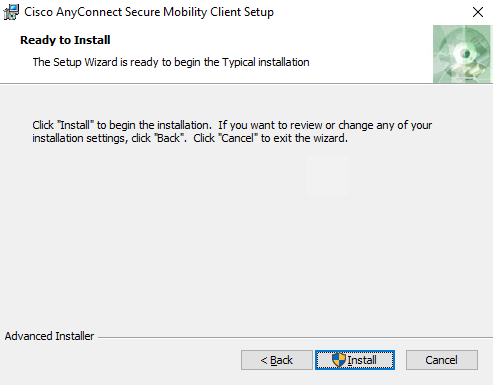This screenshot has width=493, height=385.
Task: Click the Setup word in the window title
Action: coord(259,12)
